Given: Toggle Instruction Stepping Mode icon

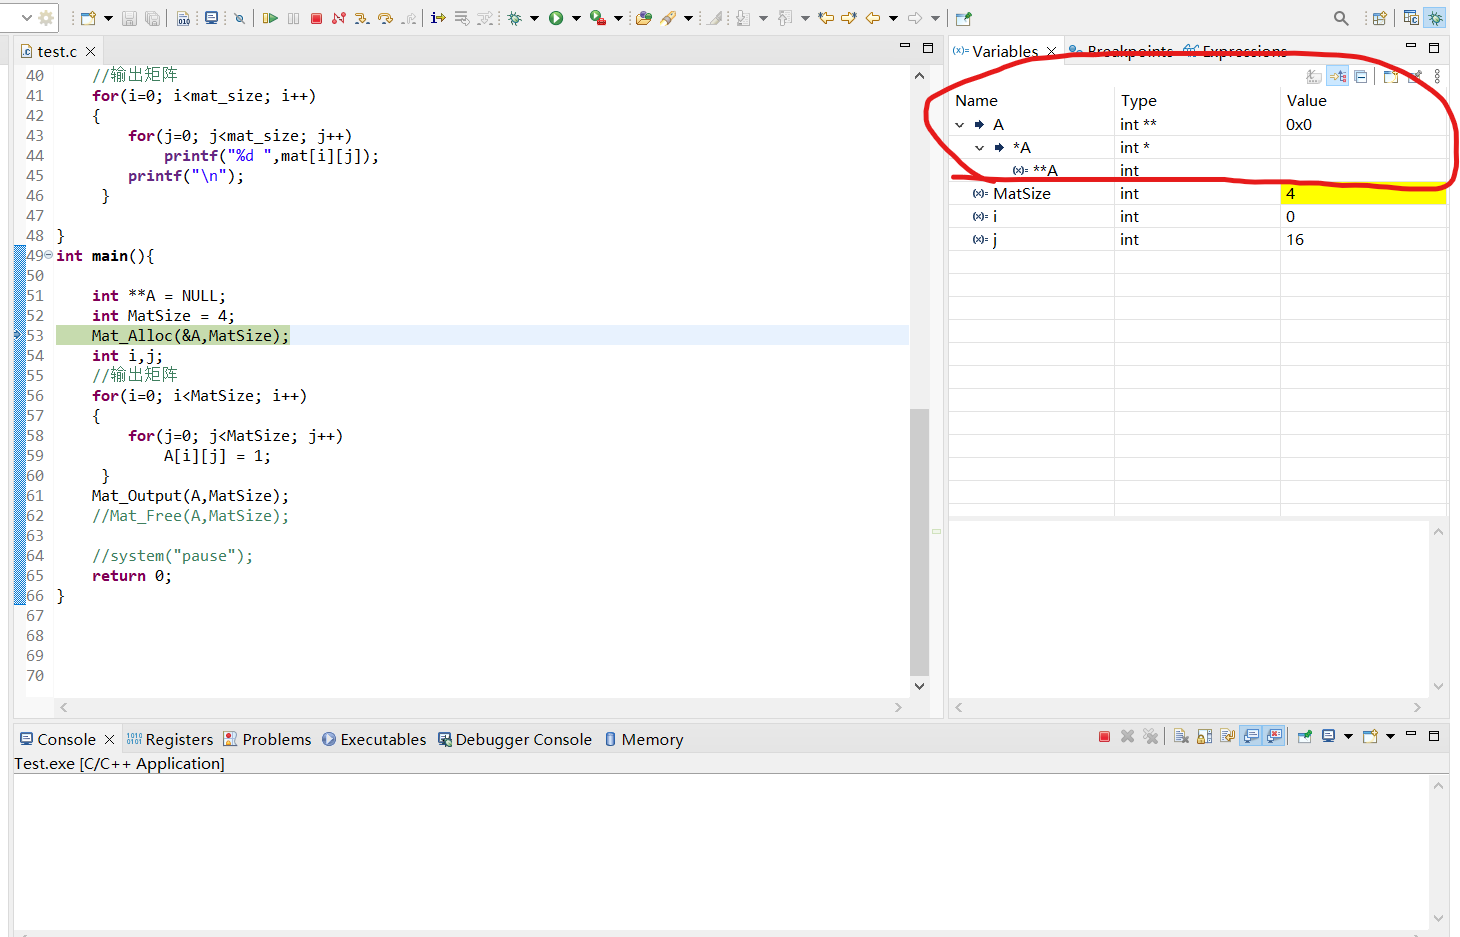Looking at the screenshot, I should coord(437,18).
